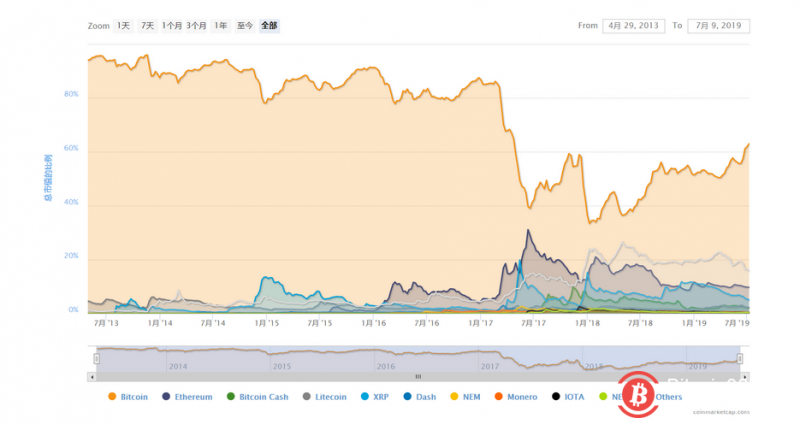Click the 1月 '18 x-axis label
The width and height of the screenshot is (800, 424).
(x=587, y=323)
